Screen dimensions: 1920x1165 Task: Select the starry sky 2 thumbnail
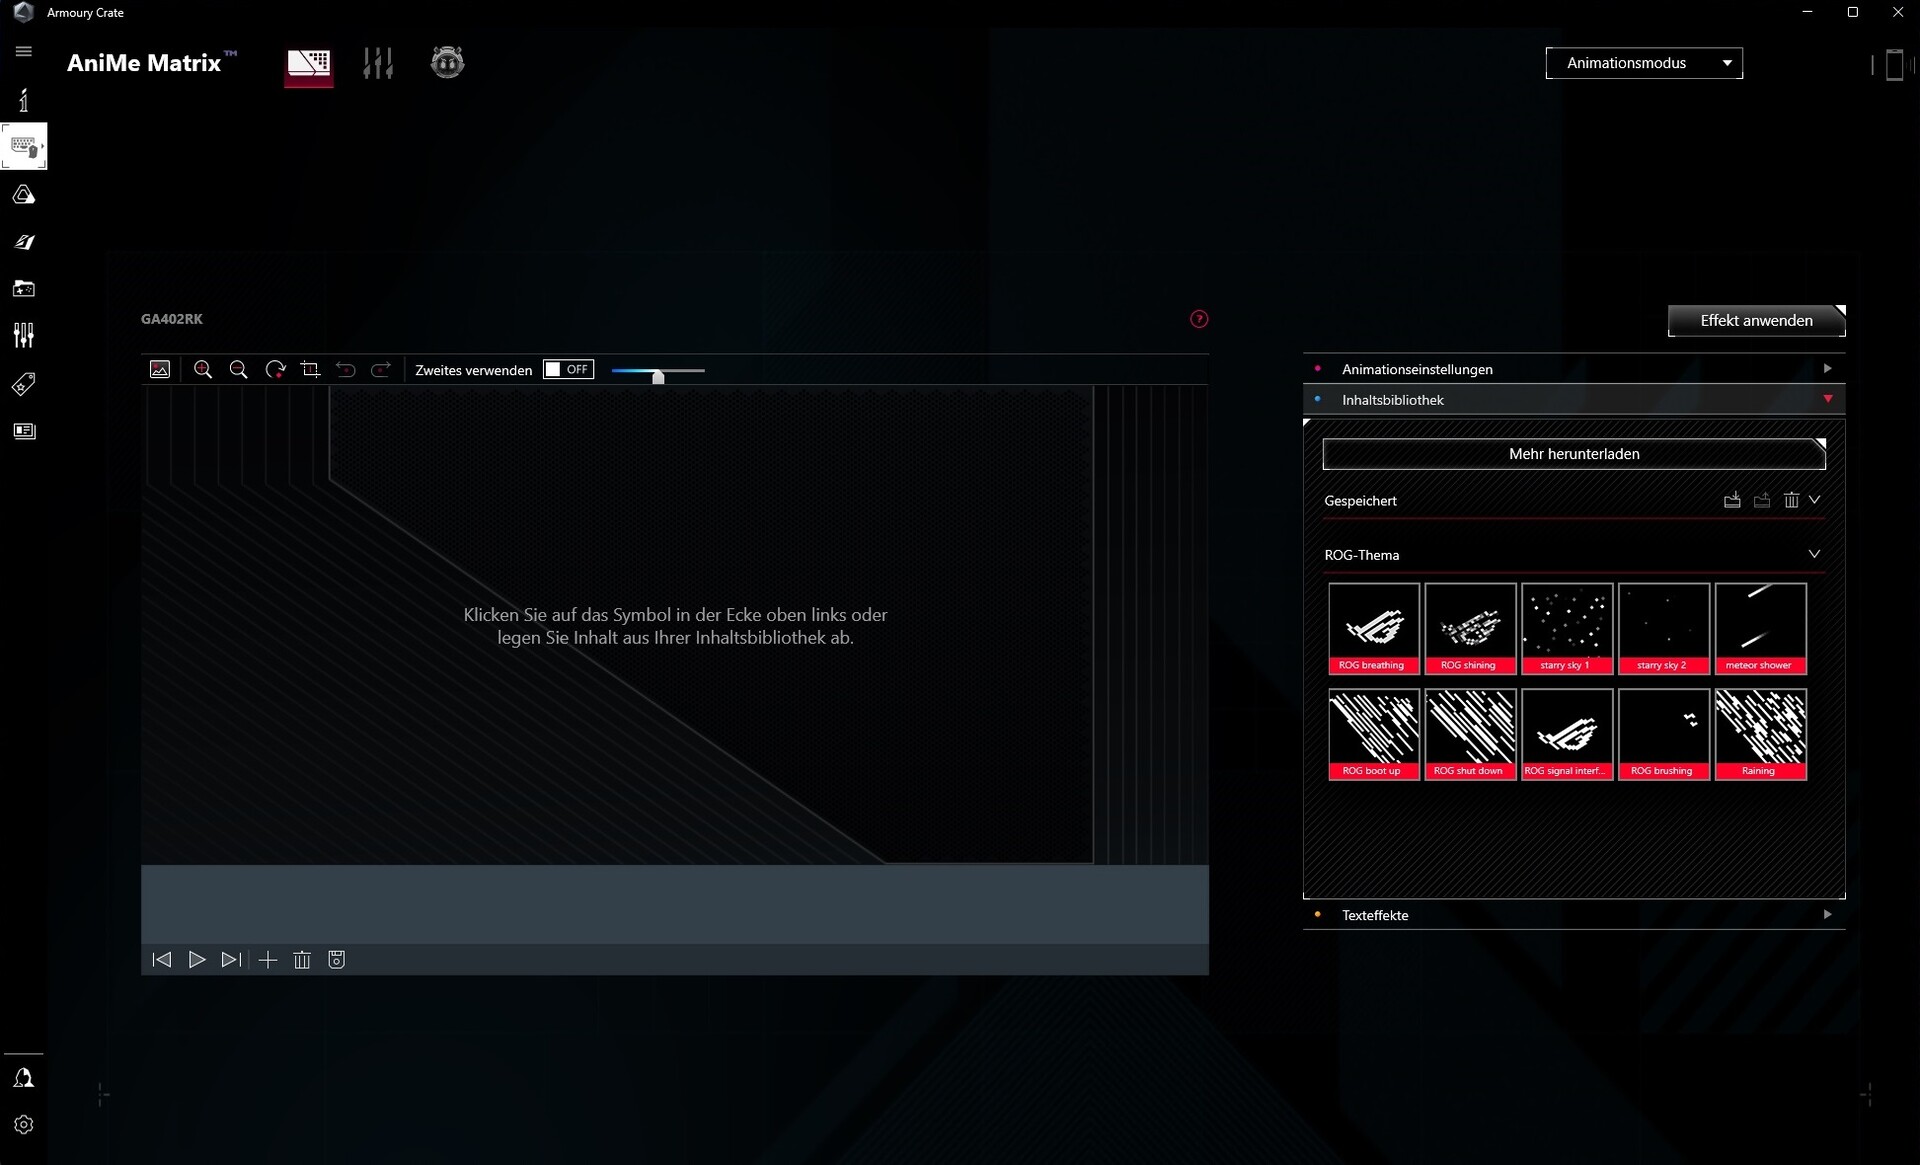pyautogui.click(x=1664, y=628)
